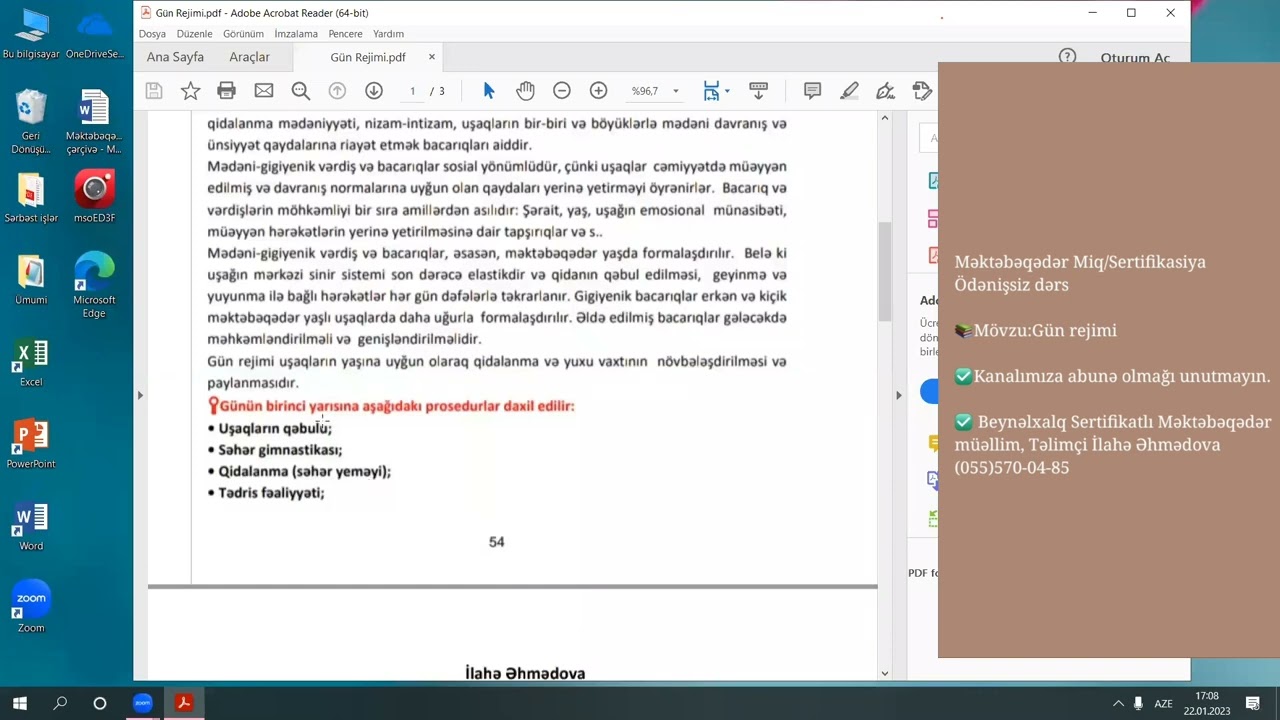The width and height of the screenshot is (1280, 720).
Task: Collapse the right tools pane arrow
Action: (898, 395)
